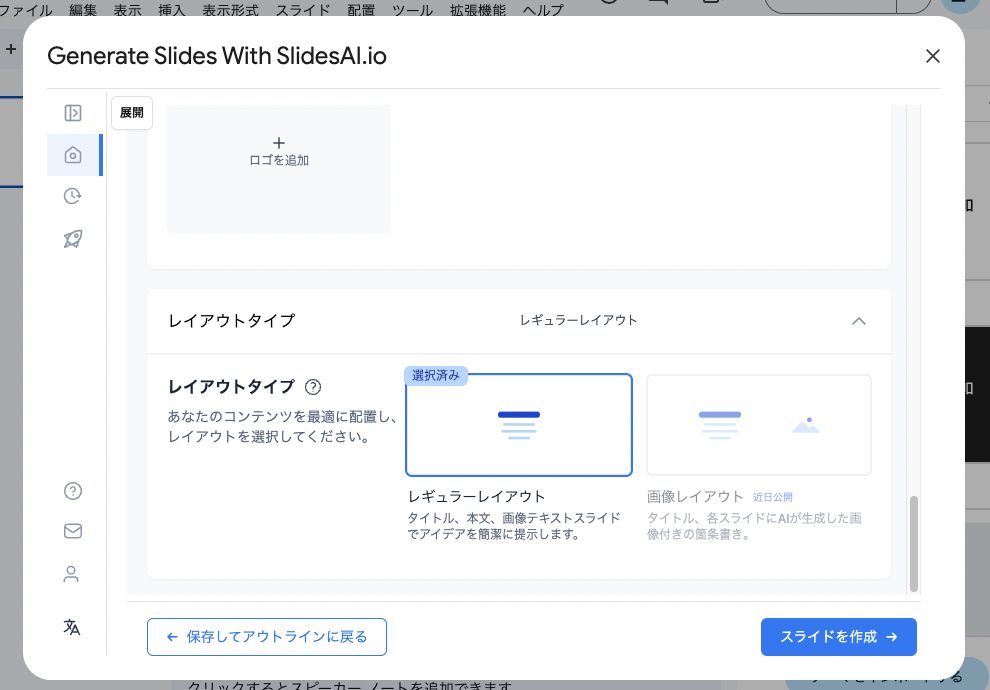This screenshot has height=690, width=990.
Task: Click スライドを作成 button
Action: (x=838, y=637)
